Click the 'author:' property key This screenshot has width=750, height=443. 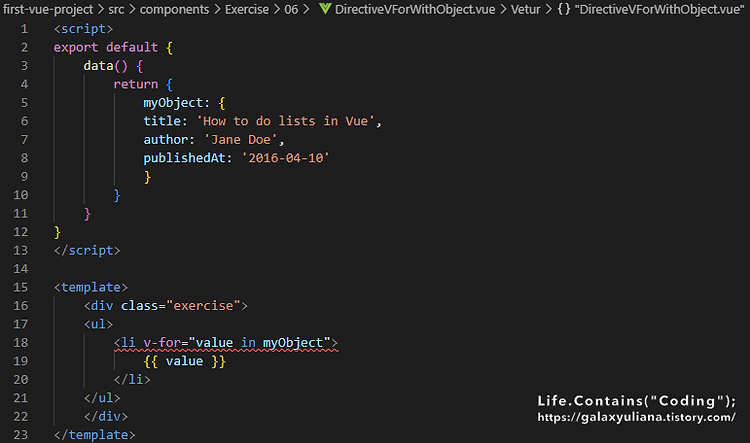click(x=169, y=140)
